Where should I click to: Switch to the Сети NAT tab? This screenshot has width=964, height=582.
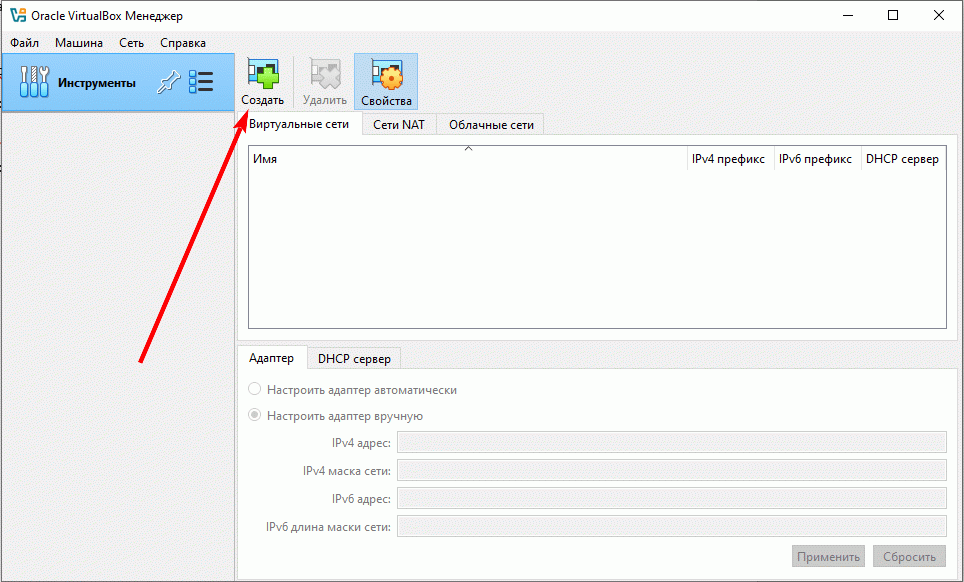[399, 125]
